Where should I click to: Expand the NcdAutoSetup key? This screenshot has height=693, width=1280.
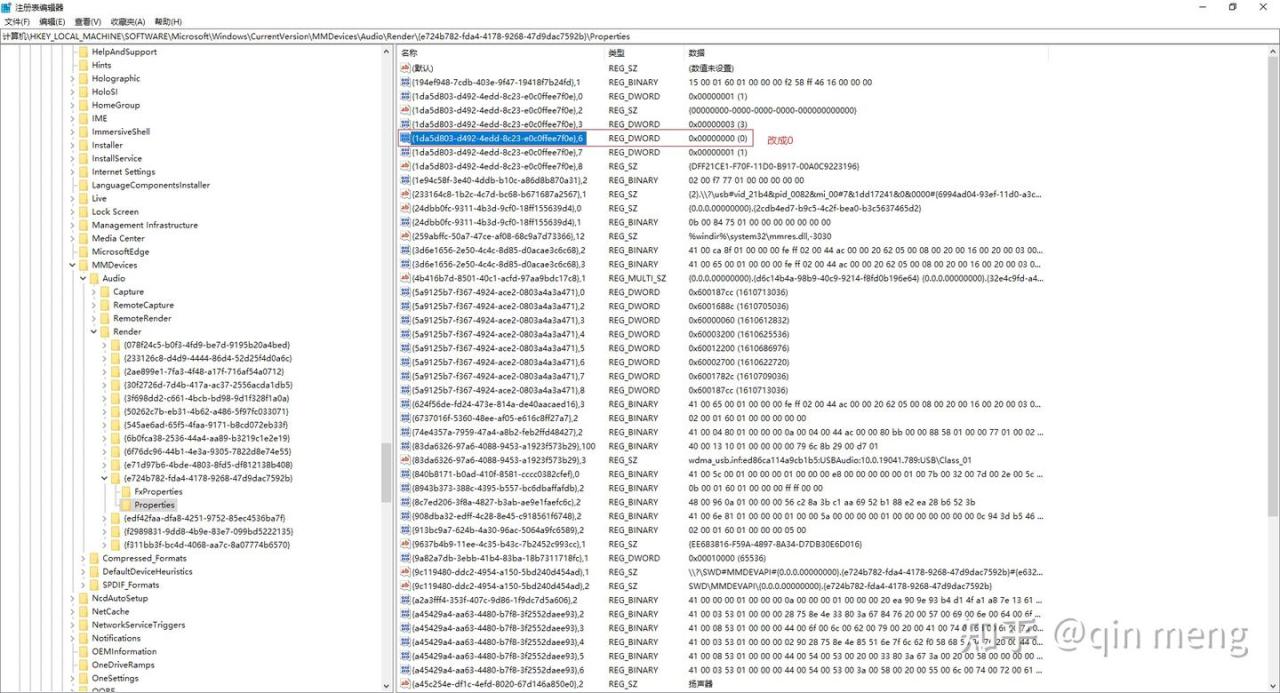73,598
